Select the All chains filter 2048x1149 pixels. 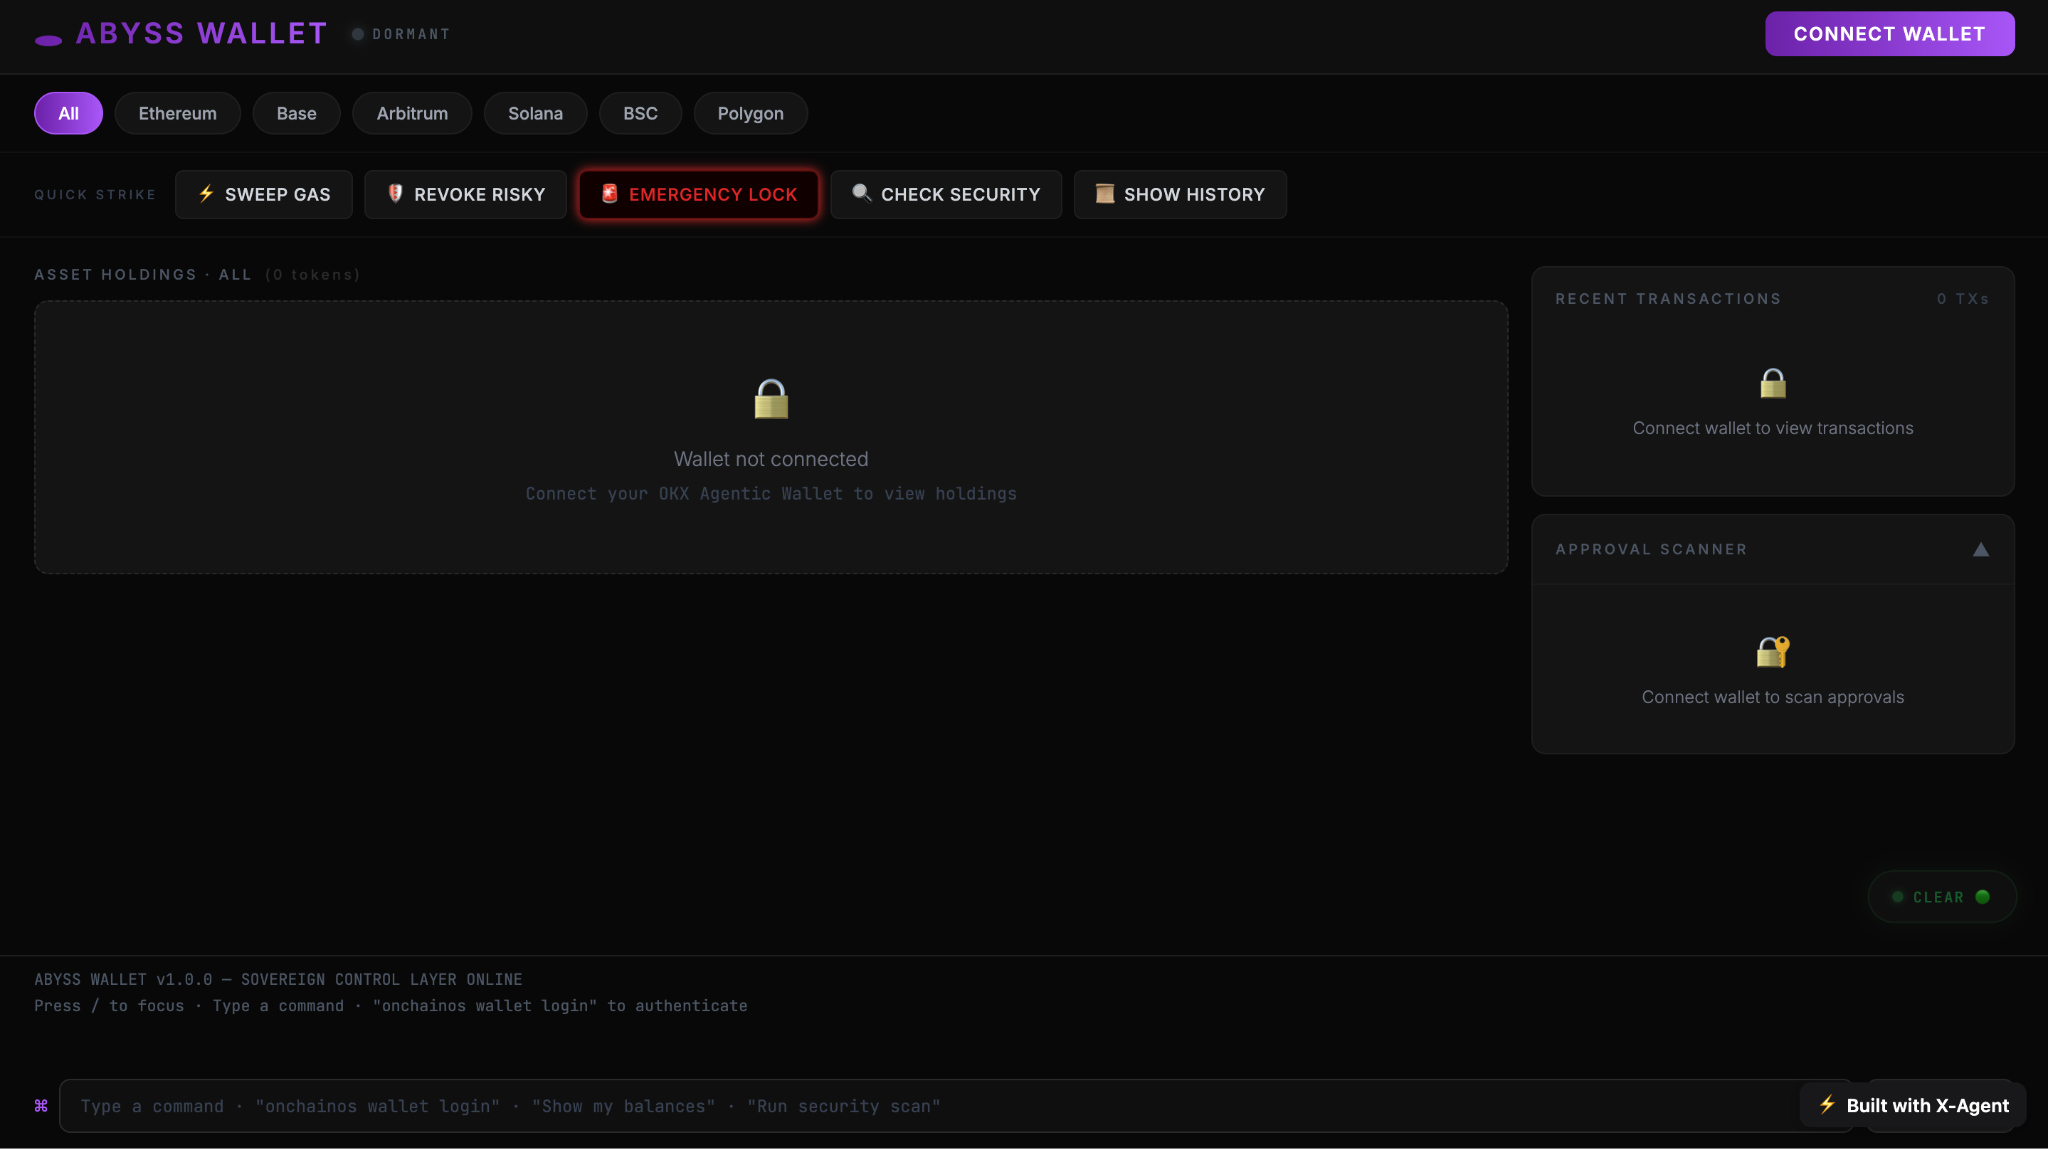(x=68, y=113)
